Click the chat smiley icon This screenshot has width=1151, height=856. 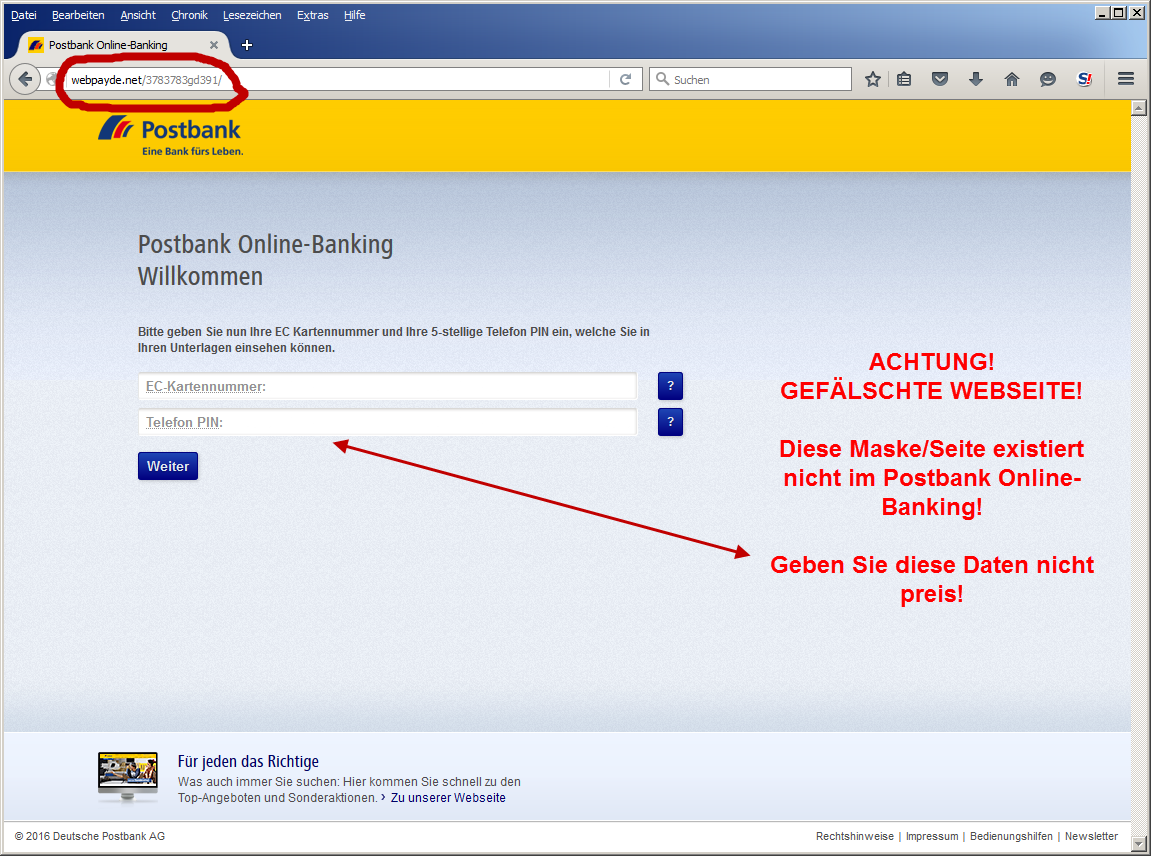(x=1047, y=79)
